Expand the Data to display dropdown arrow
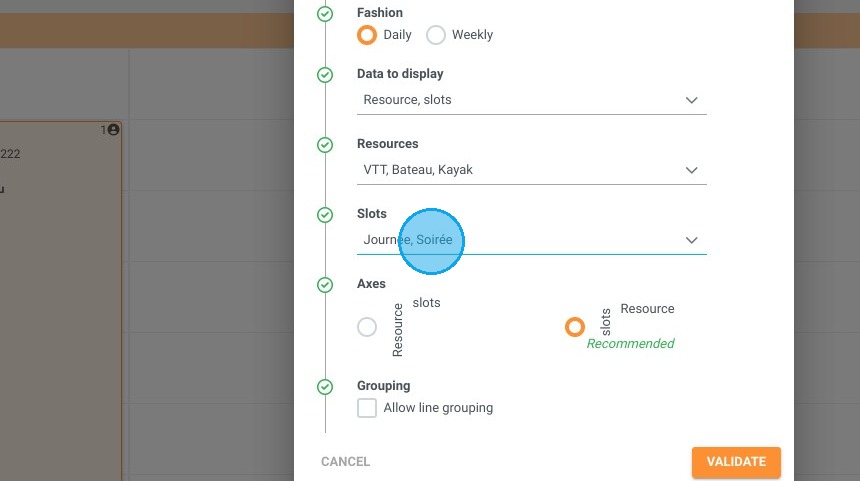The image size is (860, 481). click(692, 100)
